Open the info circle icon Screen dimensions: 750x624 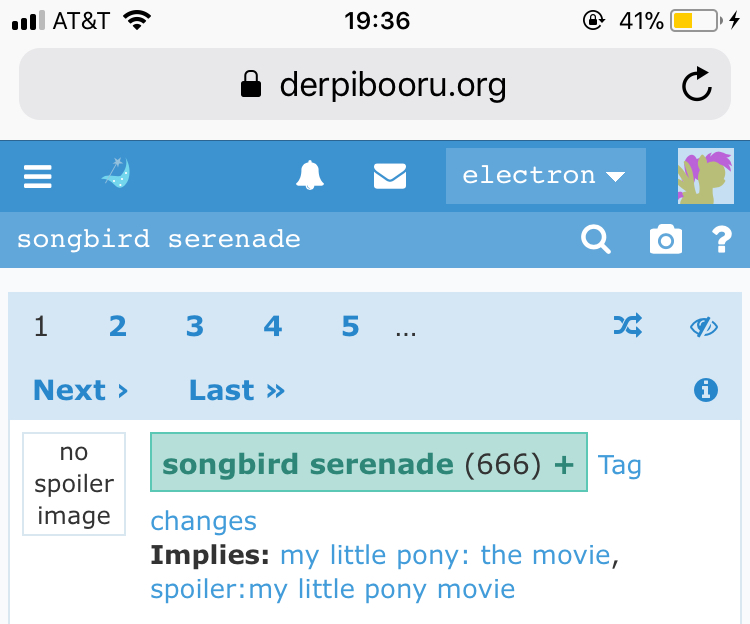706,390
